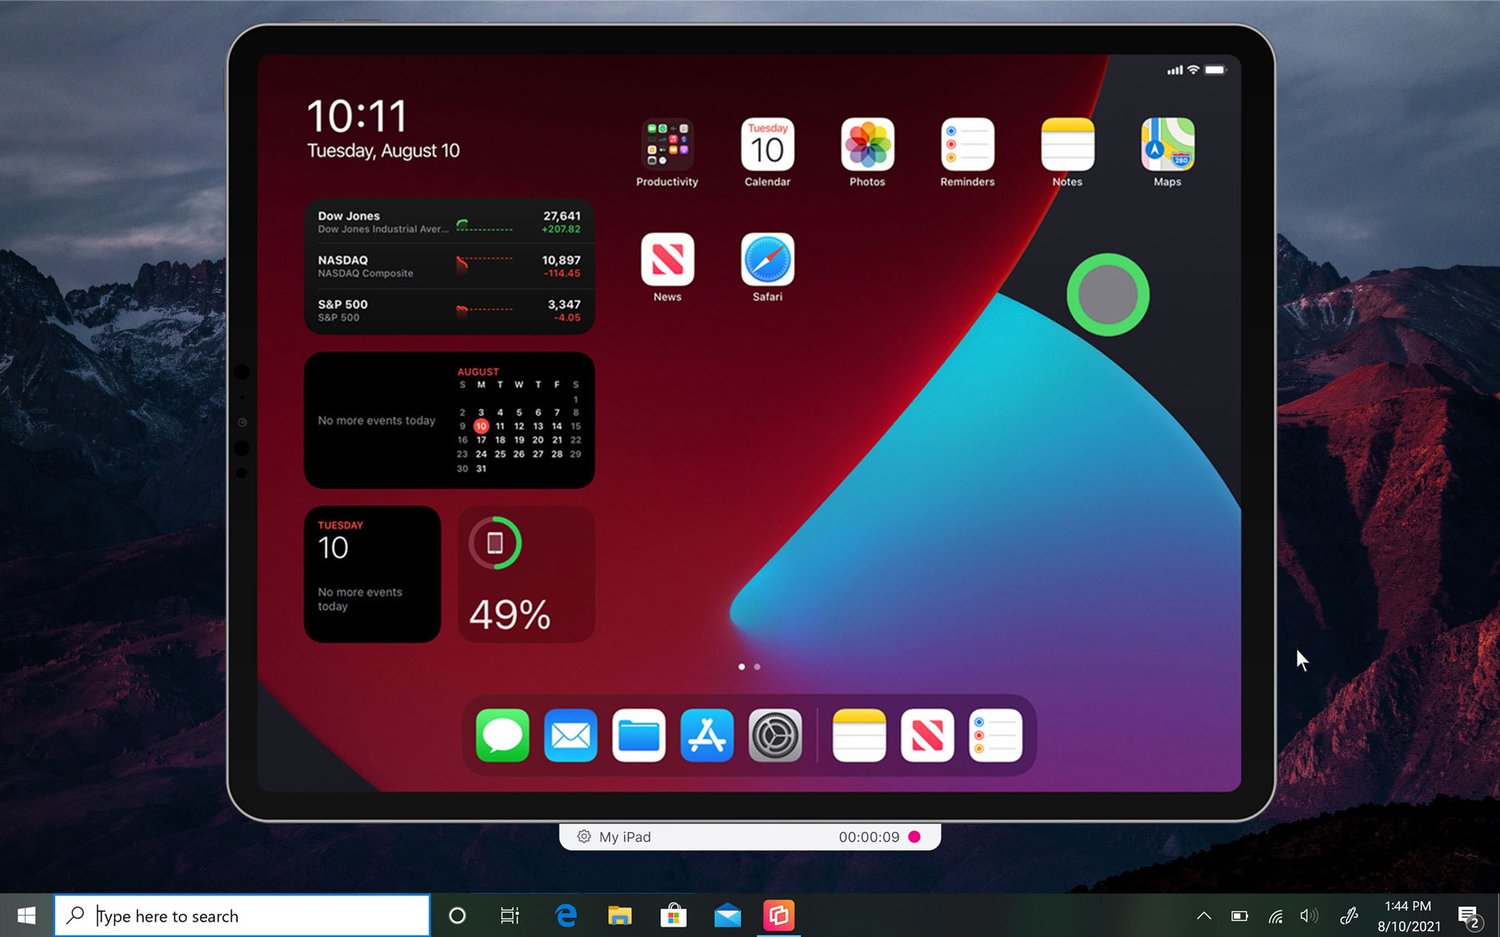Open the Maps app
The width and height of the screenshot is (1500, 937).
[1167, 145]
